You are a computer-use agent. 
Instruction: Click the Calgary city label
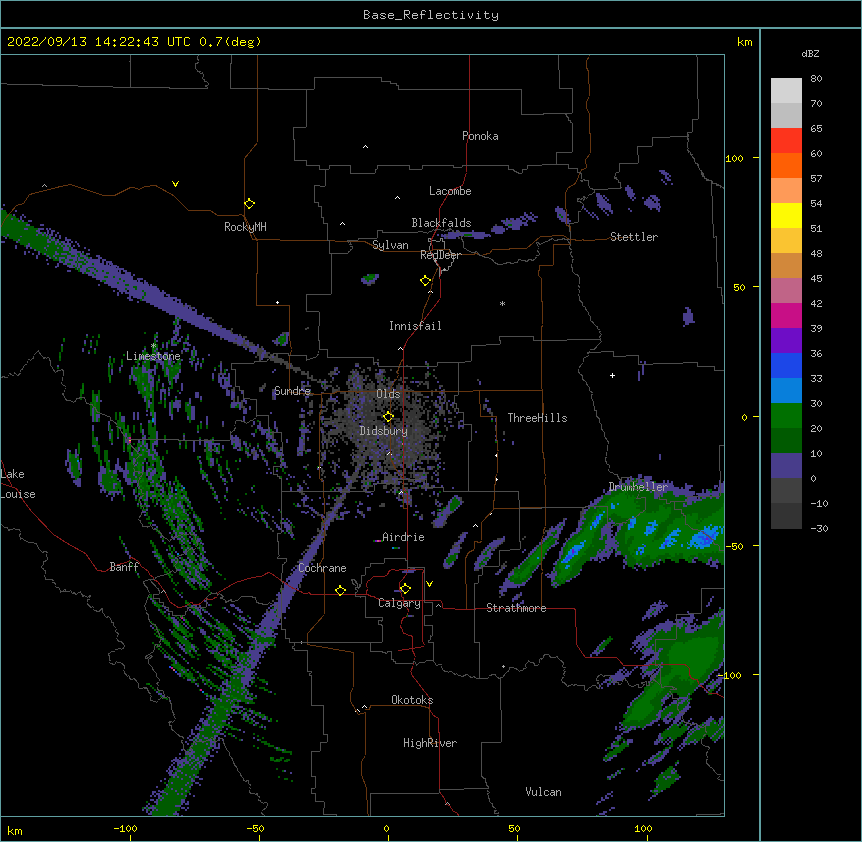coord(399,603)
